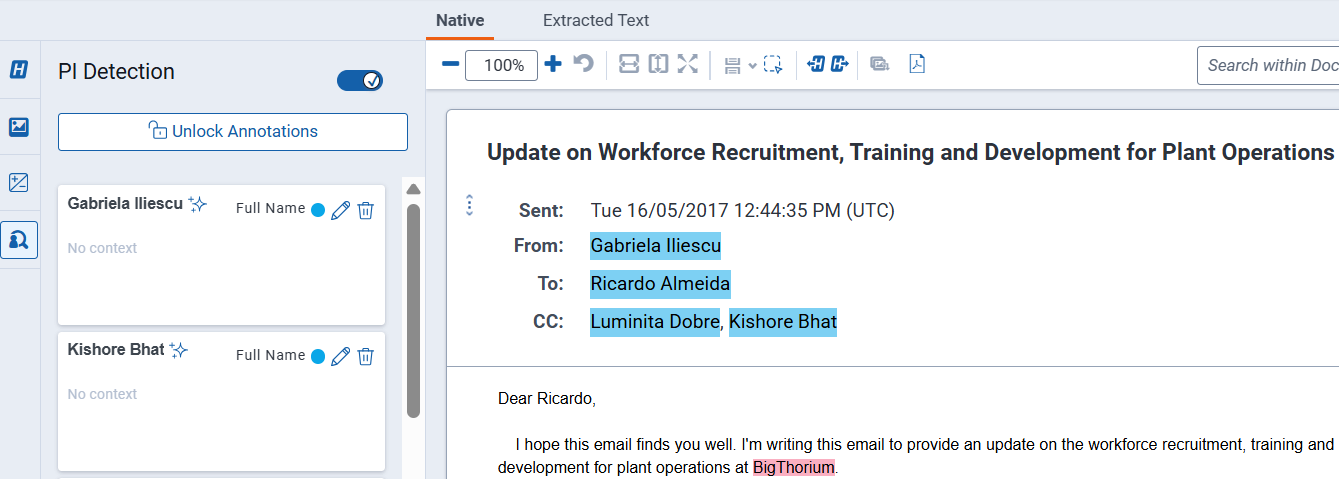Viewport: 1339px width, 479px height.
Task: Click the PDF export icon
Action: (917, 65)
